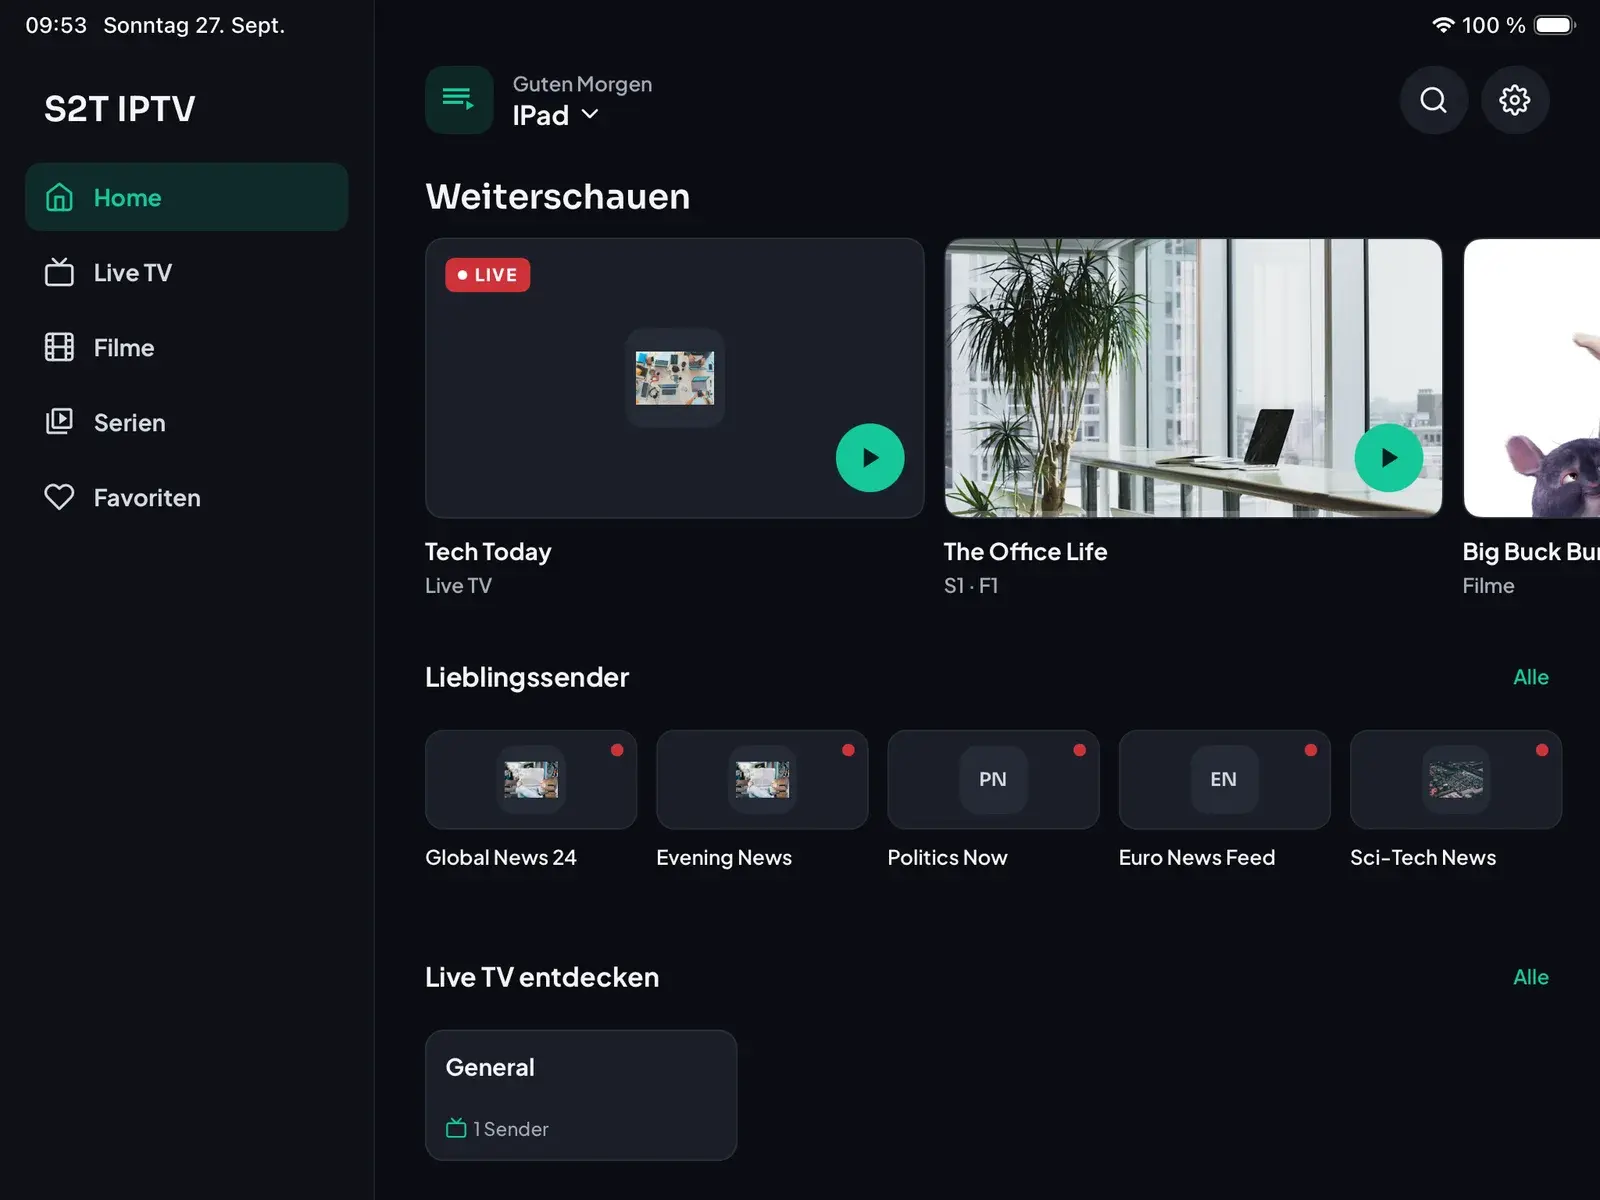Tap the green playlist icon
This screenshot has width=1600, height=1200.
point(459,100)
